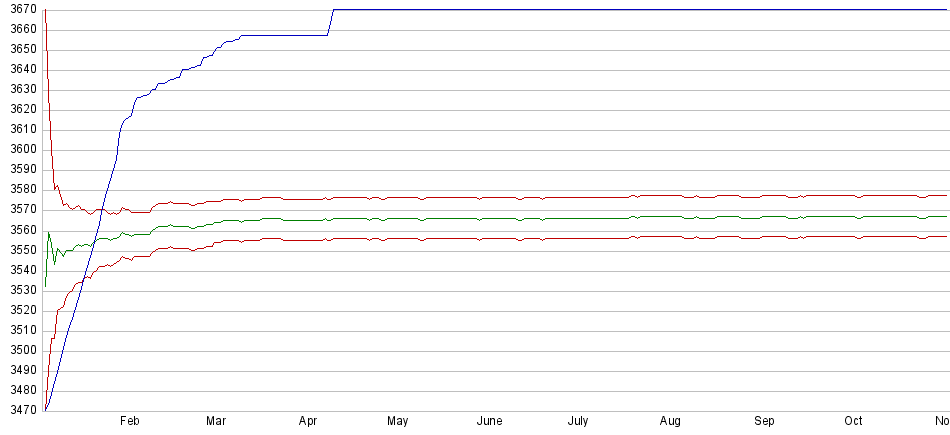Viewport: 950px width, 435px height.
Task: Click the May label on the time axis
Action: pyautogui.click(x=398, y=422)
